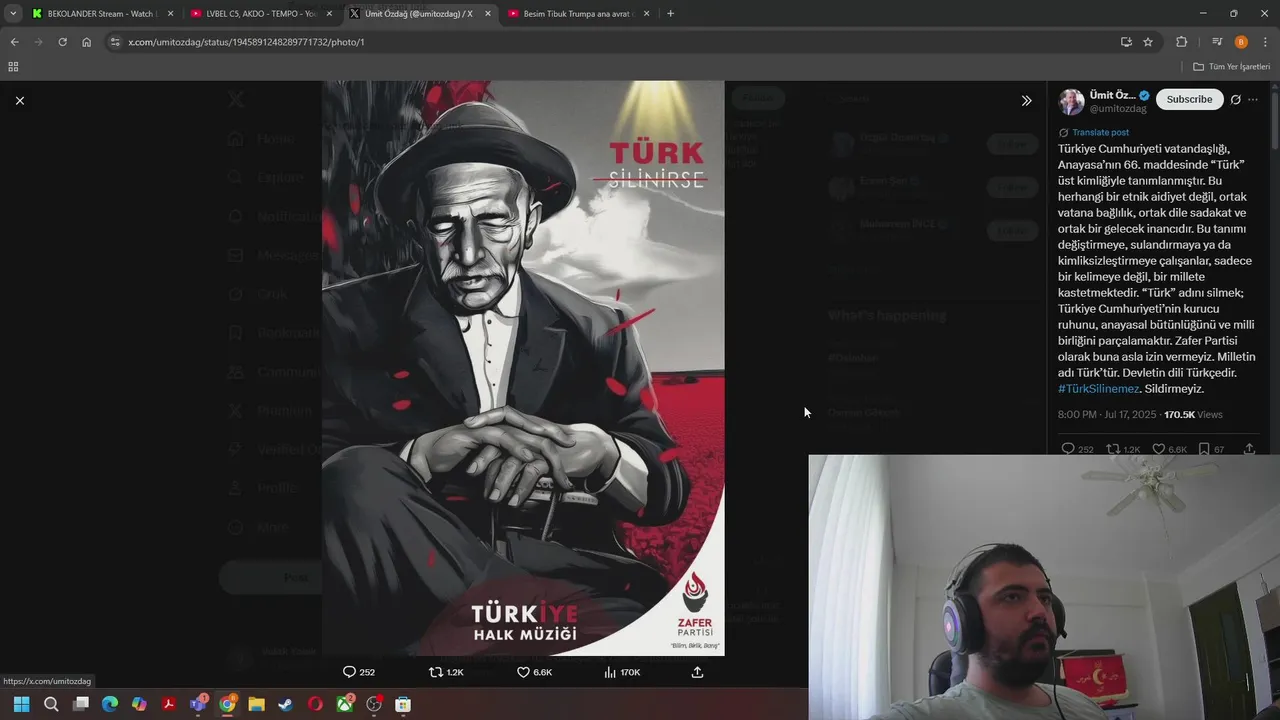This screenshot has width=1280, height=720.
Task: Click the @umitozdag handle
Action: pos(1118,108)
